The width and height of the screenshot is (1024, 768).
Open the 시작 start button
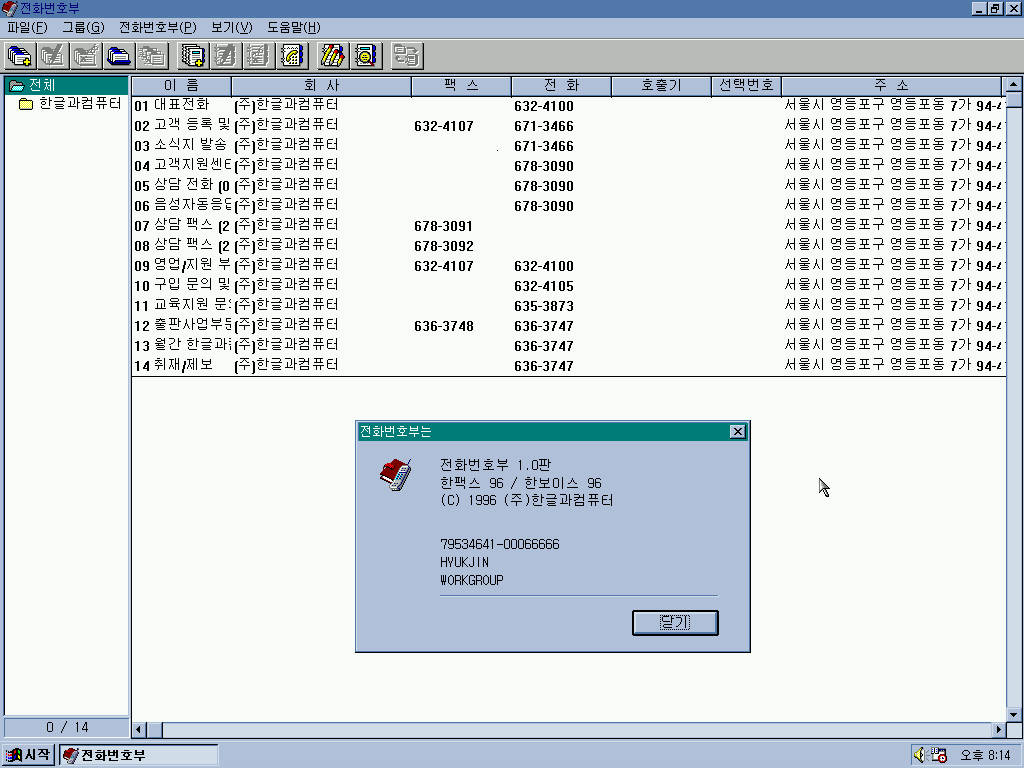27,756
